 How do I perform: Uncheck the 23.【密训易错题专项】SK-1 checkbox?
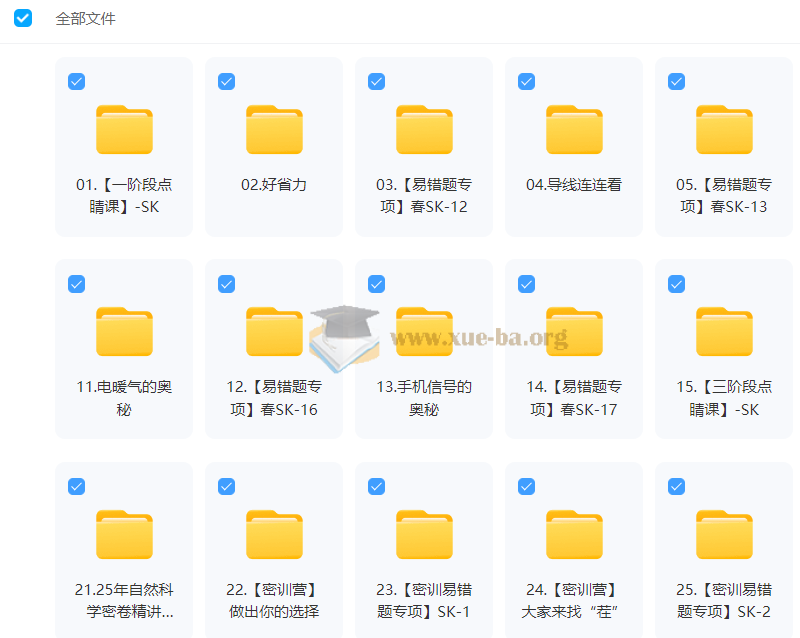coord(377,487)
